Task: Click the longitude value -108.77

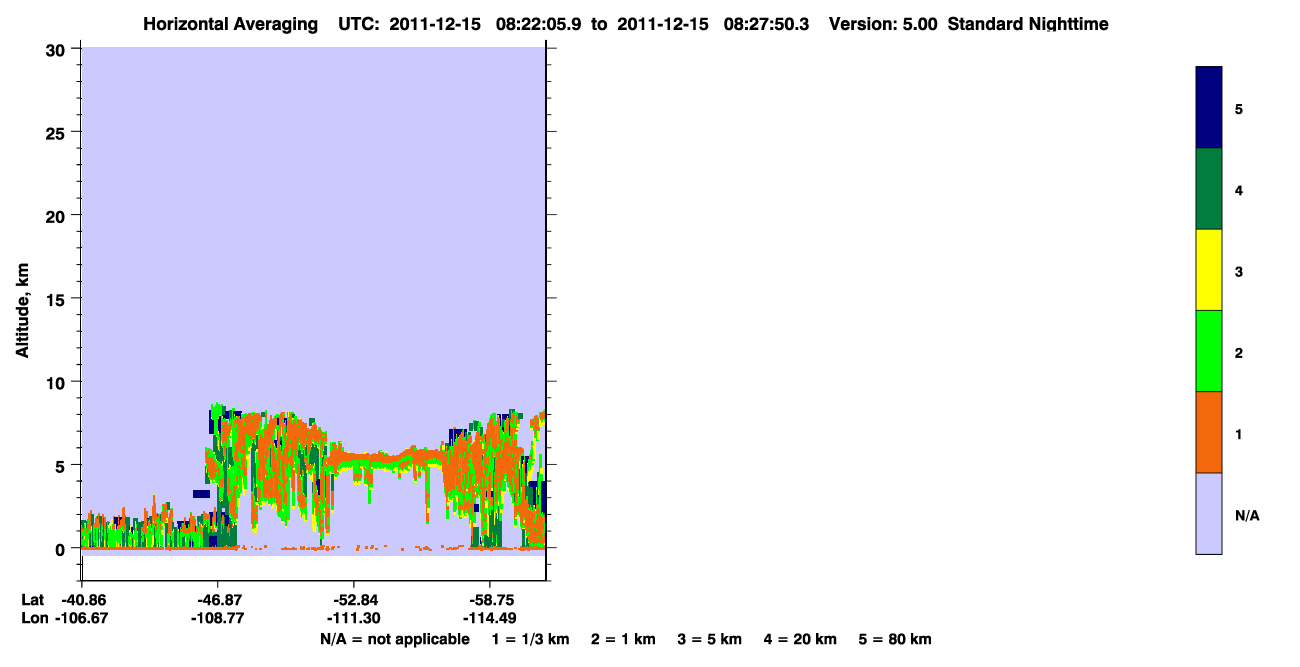Action: (x=218, y=618)
